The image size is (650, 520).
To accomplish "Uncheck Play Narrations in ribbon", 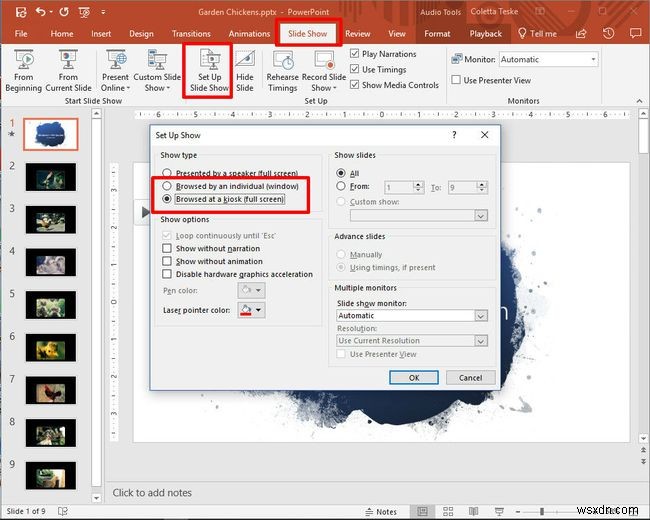I will 354,53.
